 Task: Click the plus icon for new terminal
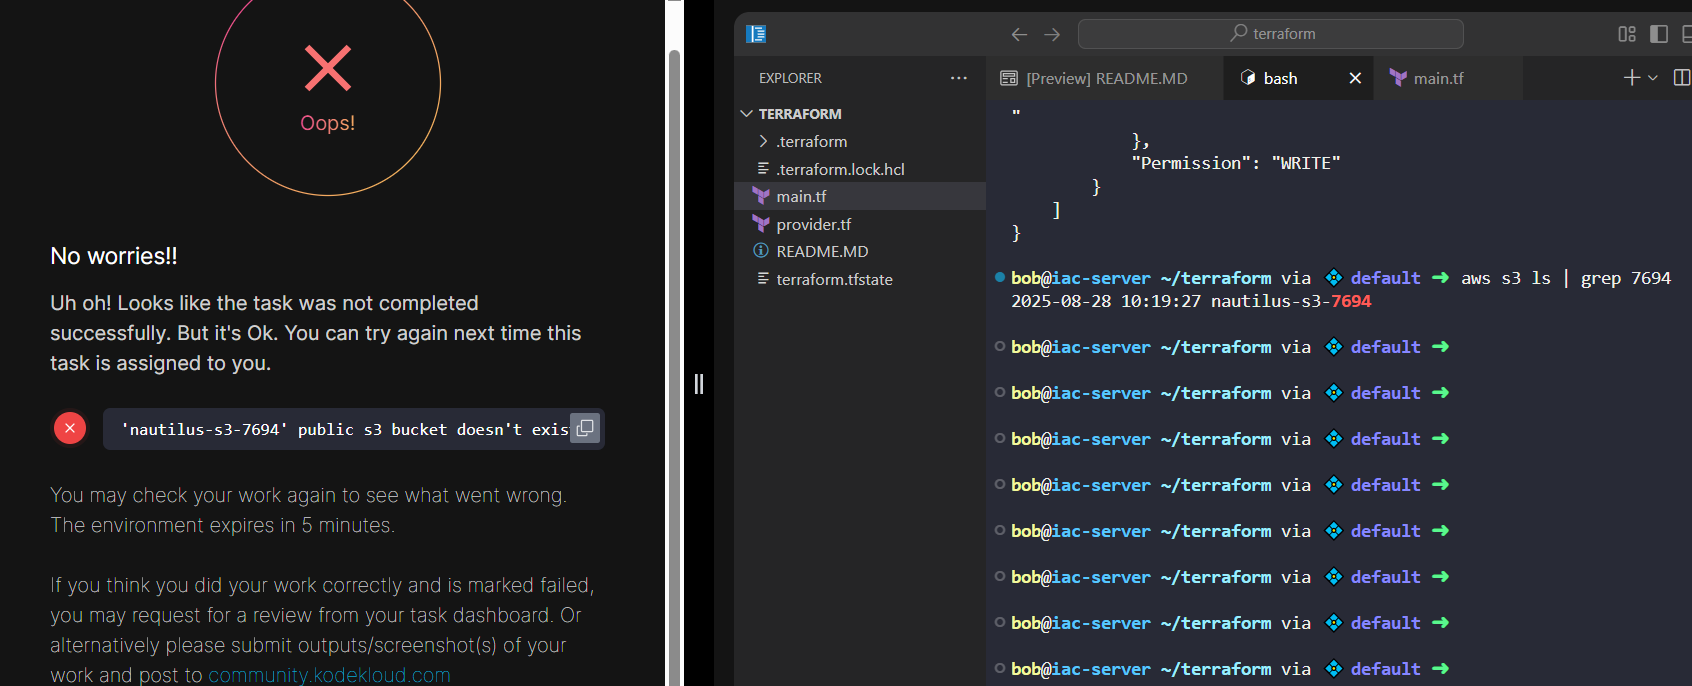[x=1631, y=78]
